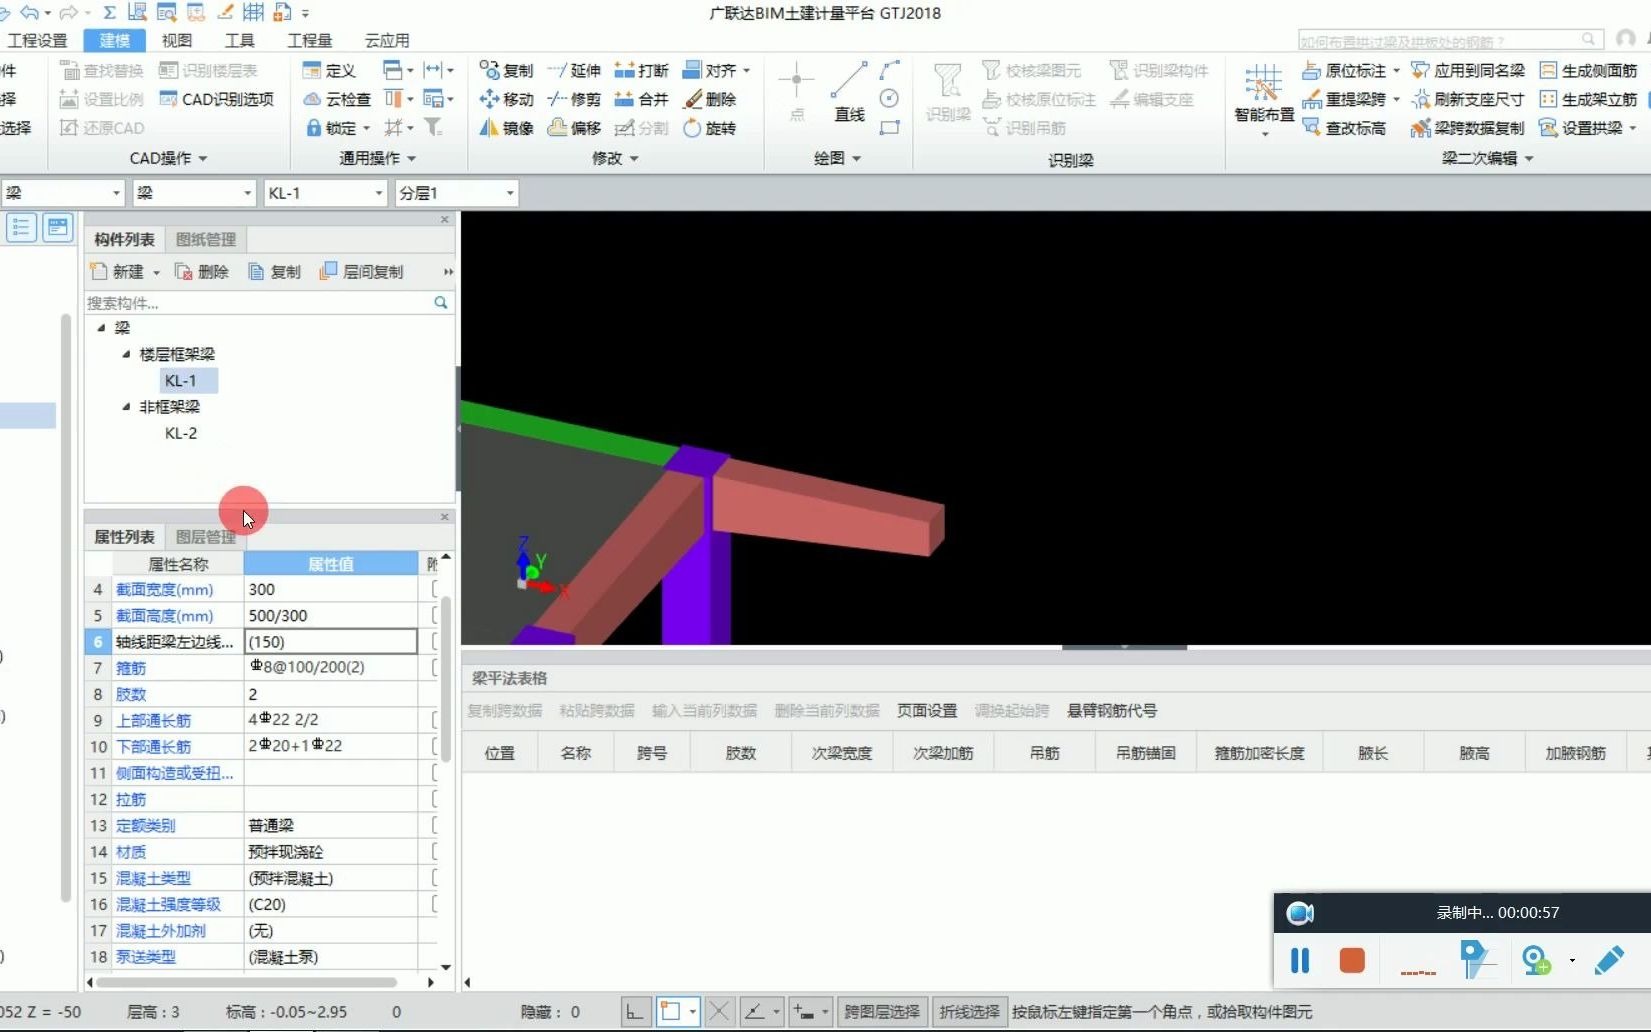Select the 旋转 (rotate) tool
1651x1032 pixels.
[x=709, y=128]
